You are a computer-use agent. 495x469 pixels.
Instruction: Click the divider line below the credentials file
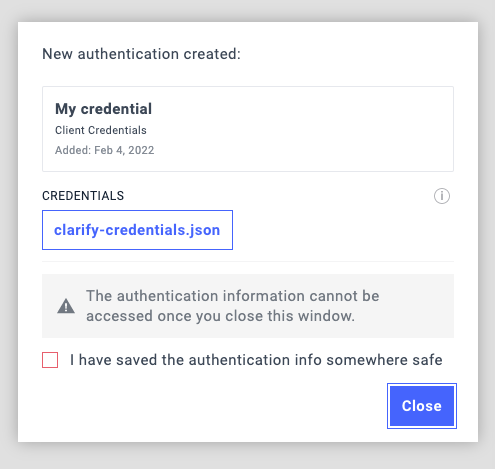[248, 262]
